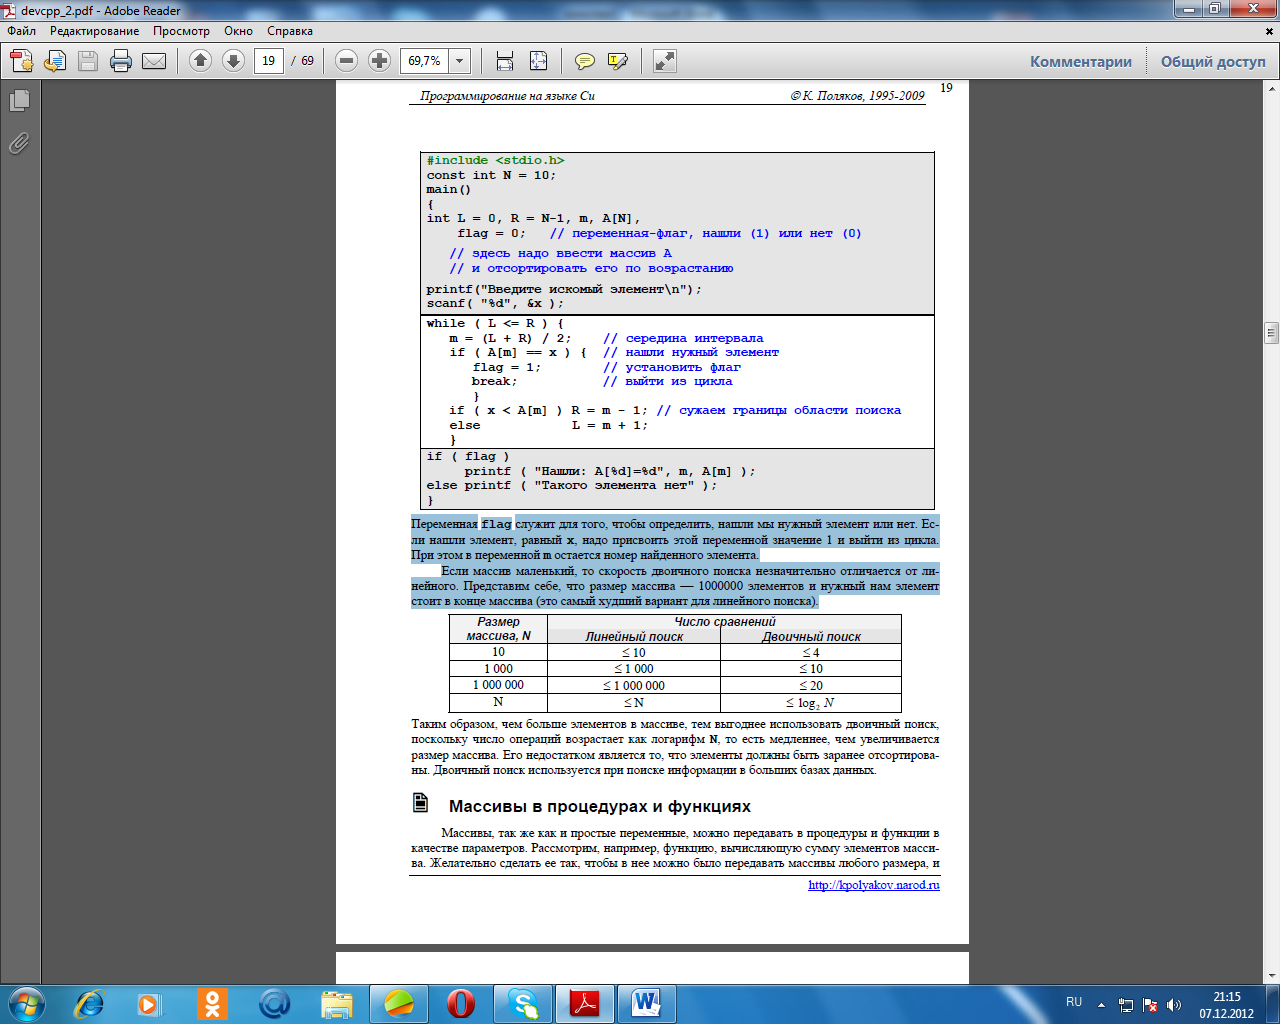Open the Windows Start menu

click(x=26, y=1003)
